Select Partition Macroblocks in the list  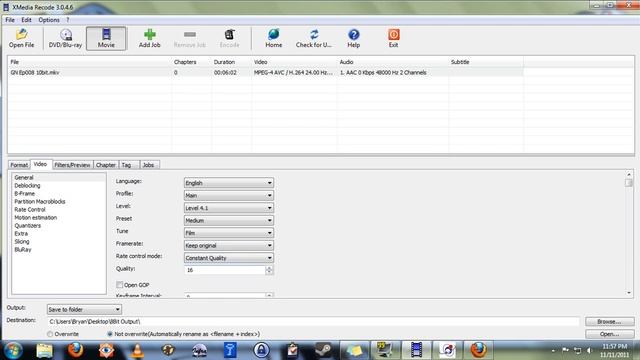[x=40, y=202]
